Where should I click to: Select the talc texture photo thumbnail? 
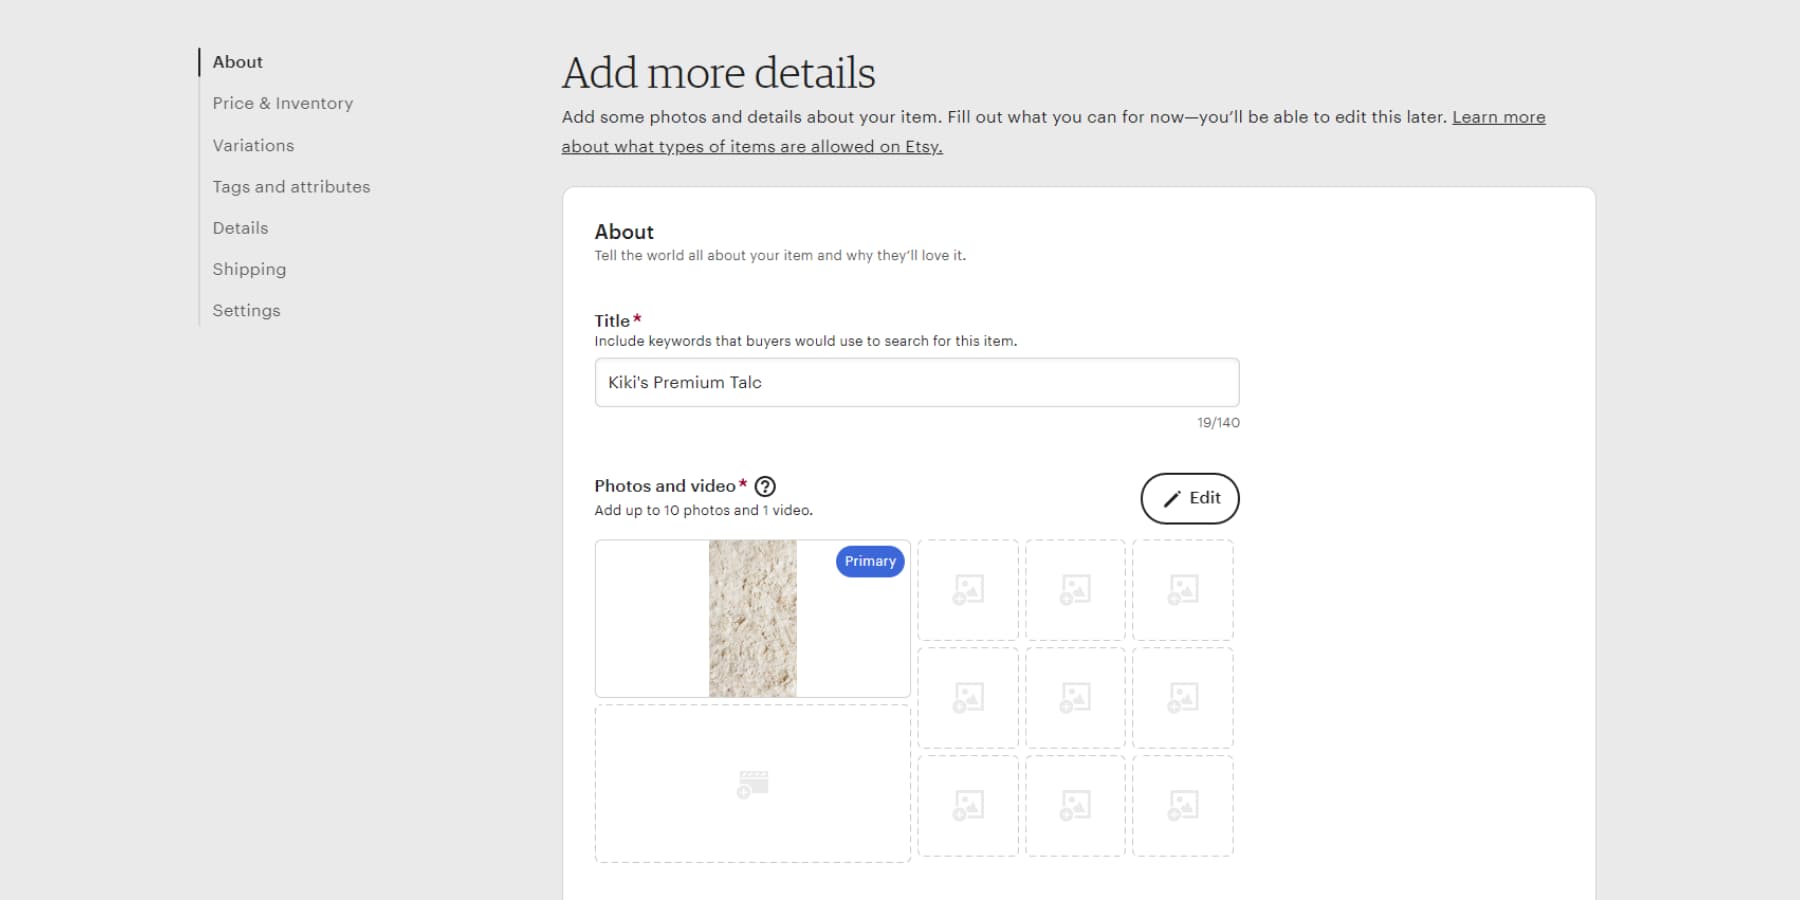pyautogui.click(x=751, y=617)
